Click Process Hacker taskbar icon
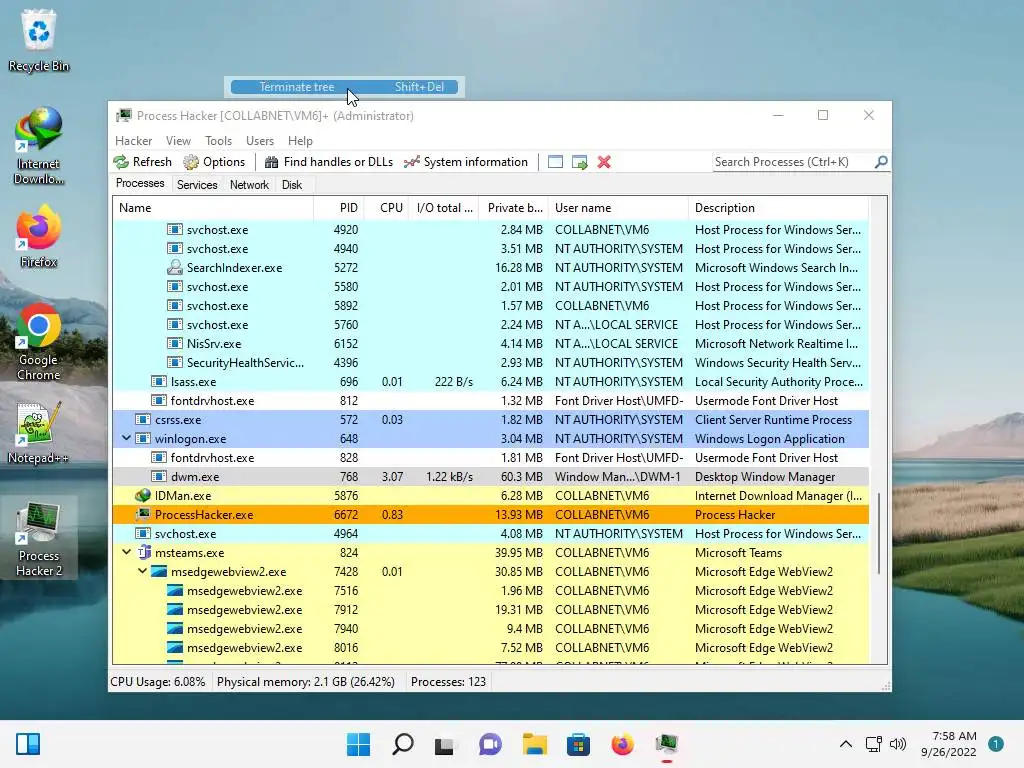 (x=666, y=744)
